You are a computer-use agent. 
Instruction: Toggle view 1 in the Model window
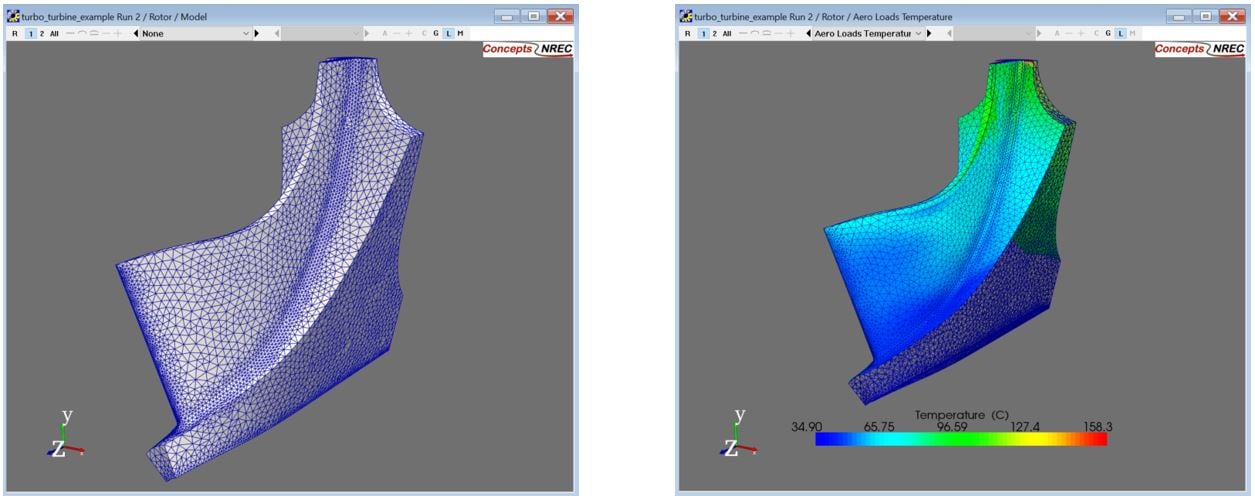(x=29, y=34)
